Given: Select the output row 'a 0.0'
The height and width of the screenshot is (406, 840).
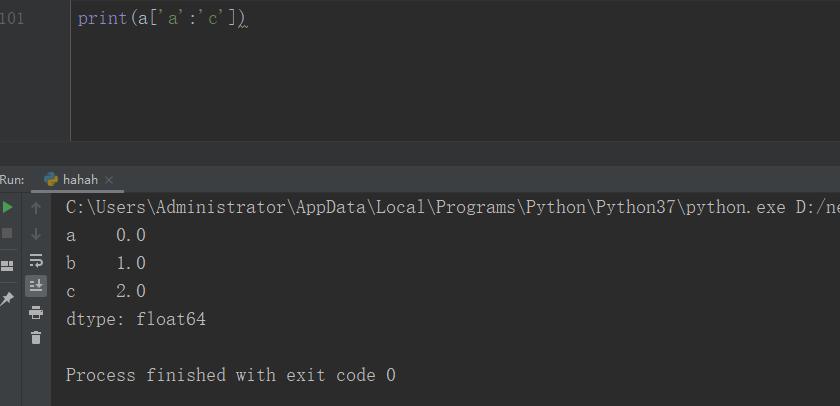Looking at the screenshot, I should (x=106, y=235).
